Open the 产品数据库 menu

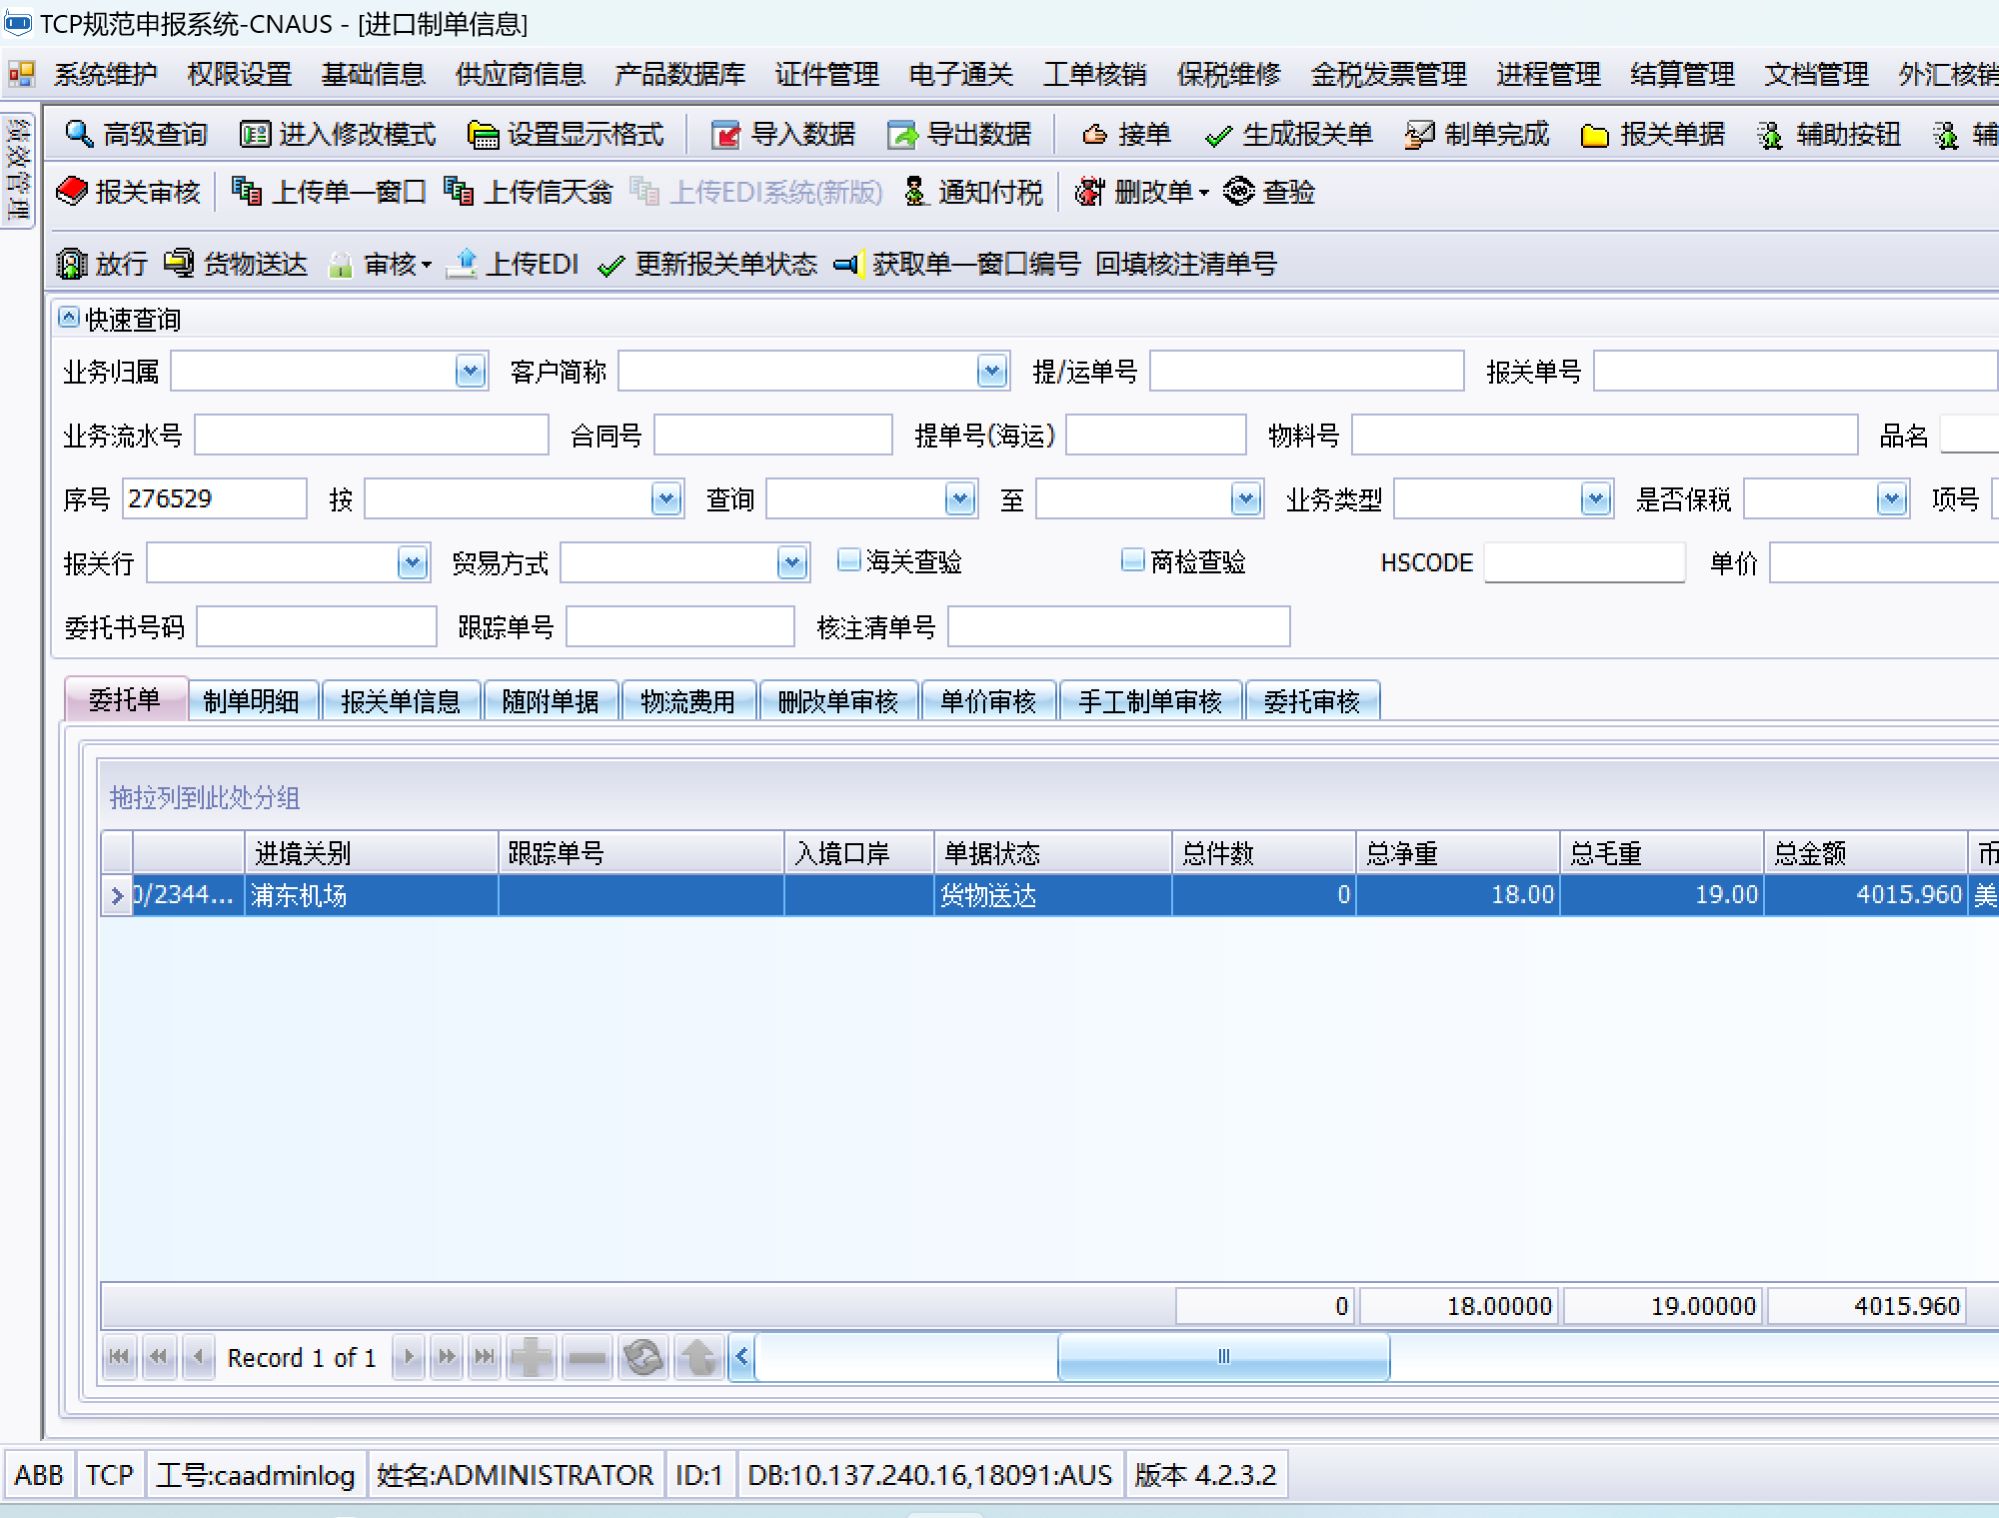click(x=680, y=74)
